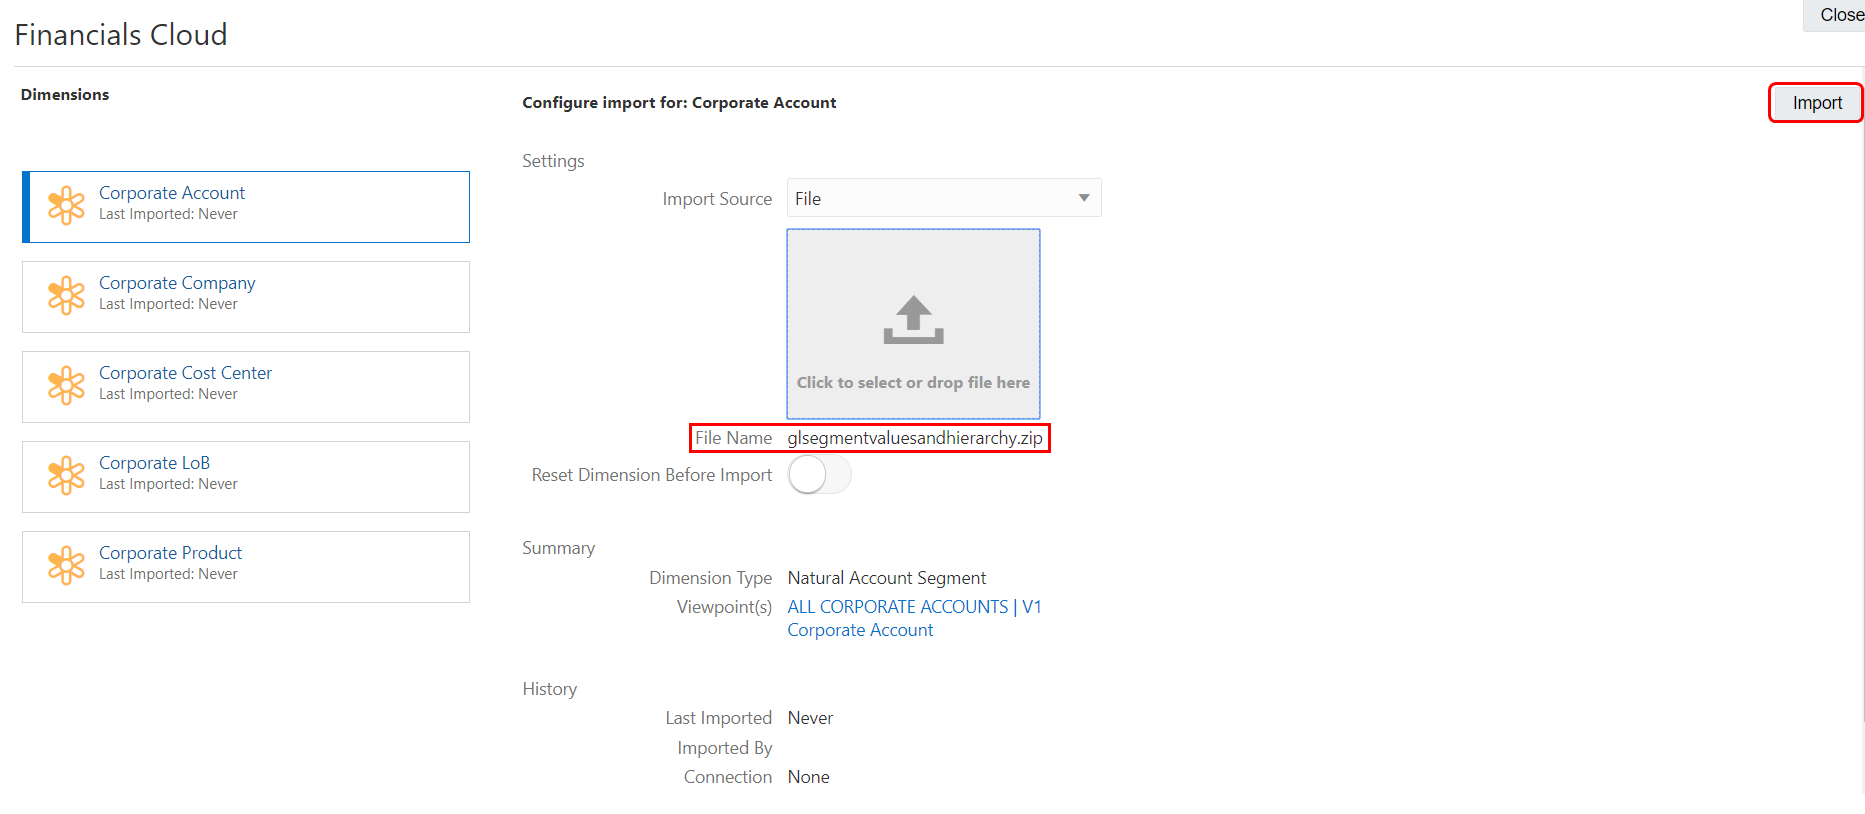Click the Viewpoint(s) label
This screenshot has height=814, width=1865.
tap(724, 607)
